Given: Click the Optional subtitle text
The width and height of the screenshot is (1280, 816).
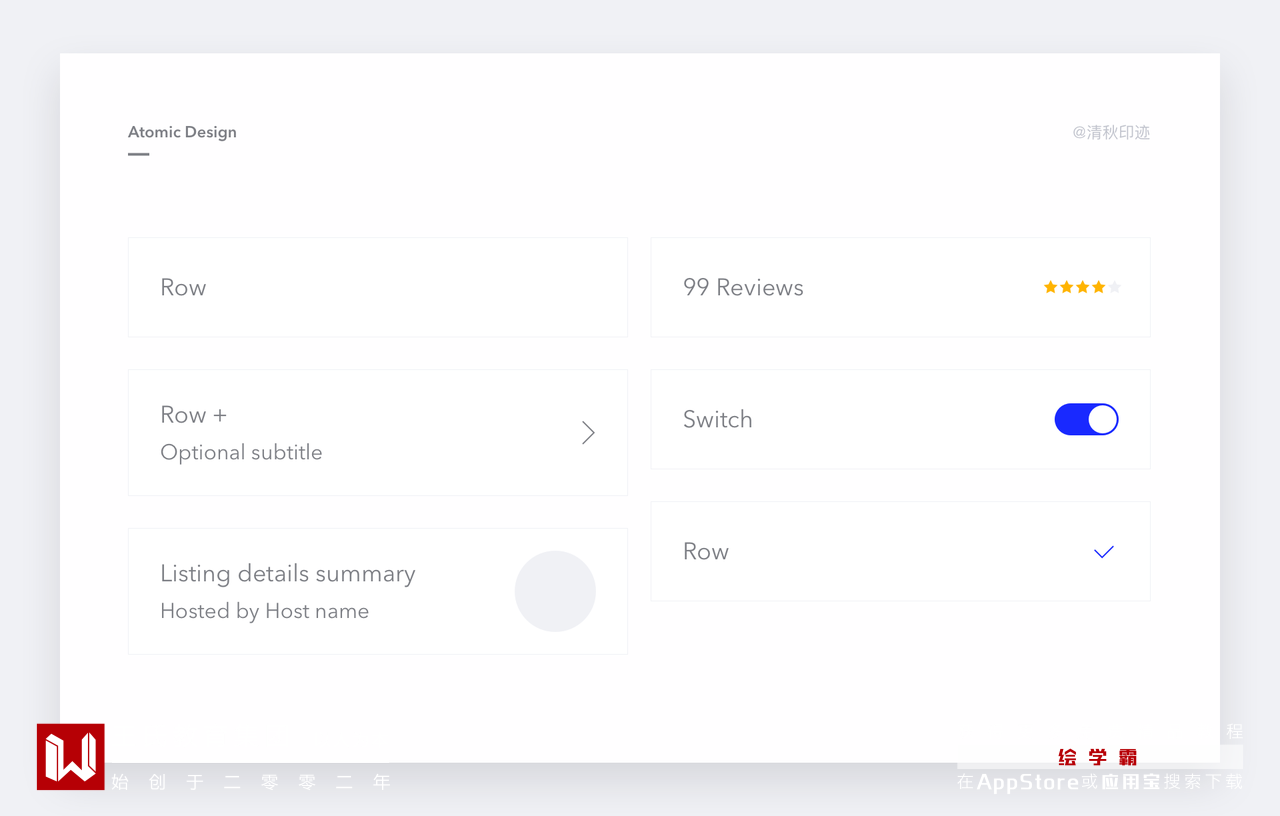Looking at the screenshot, I should pyautogui.click(x=241, y=452).
